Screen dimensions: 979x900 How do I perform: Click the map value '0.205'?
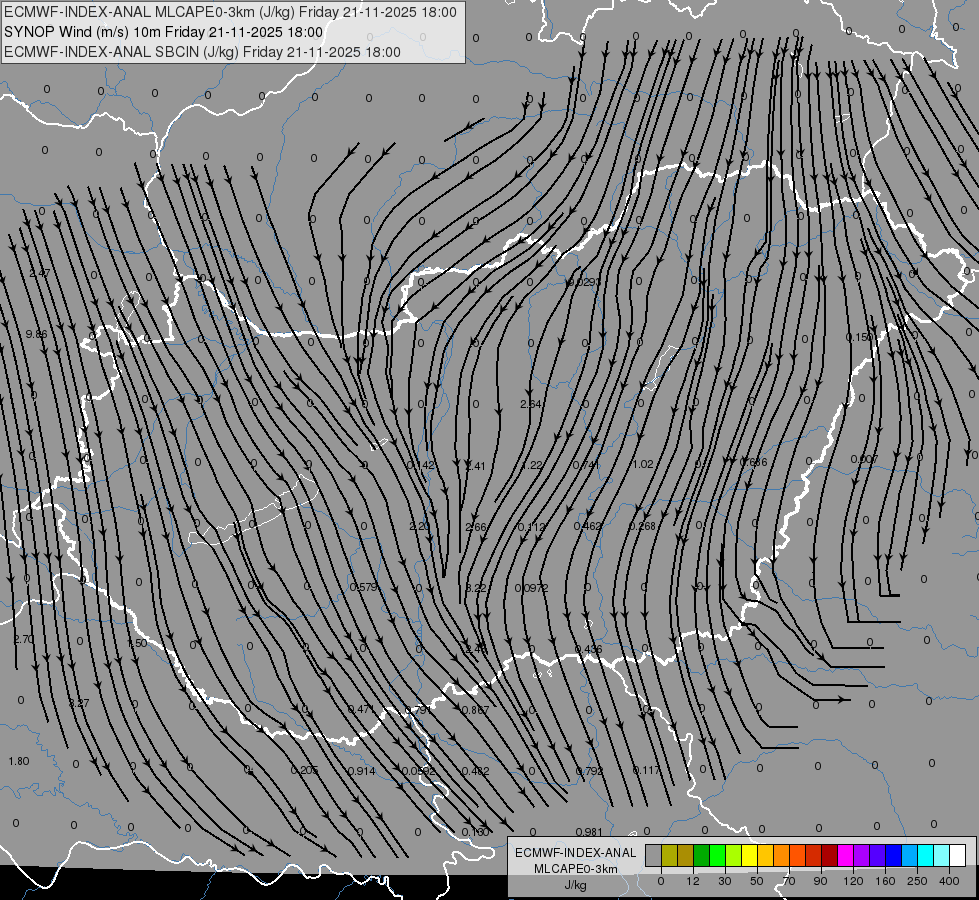coord(304,770)
